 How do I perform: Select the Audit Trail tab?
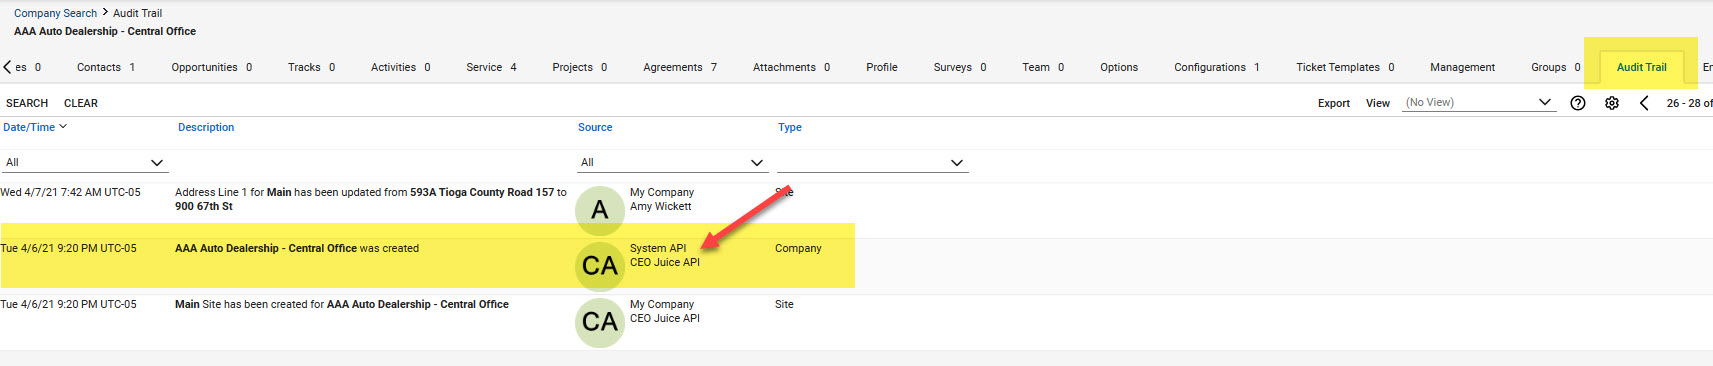(x=1641, y=67)
